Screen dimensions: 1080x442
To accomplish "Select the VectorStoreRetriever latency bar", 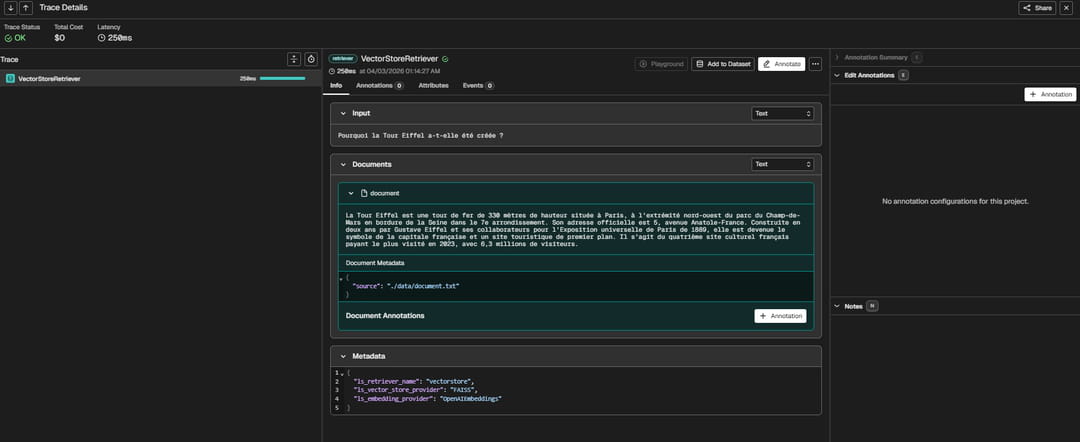I will (x=282, y=78).
